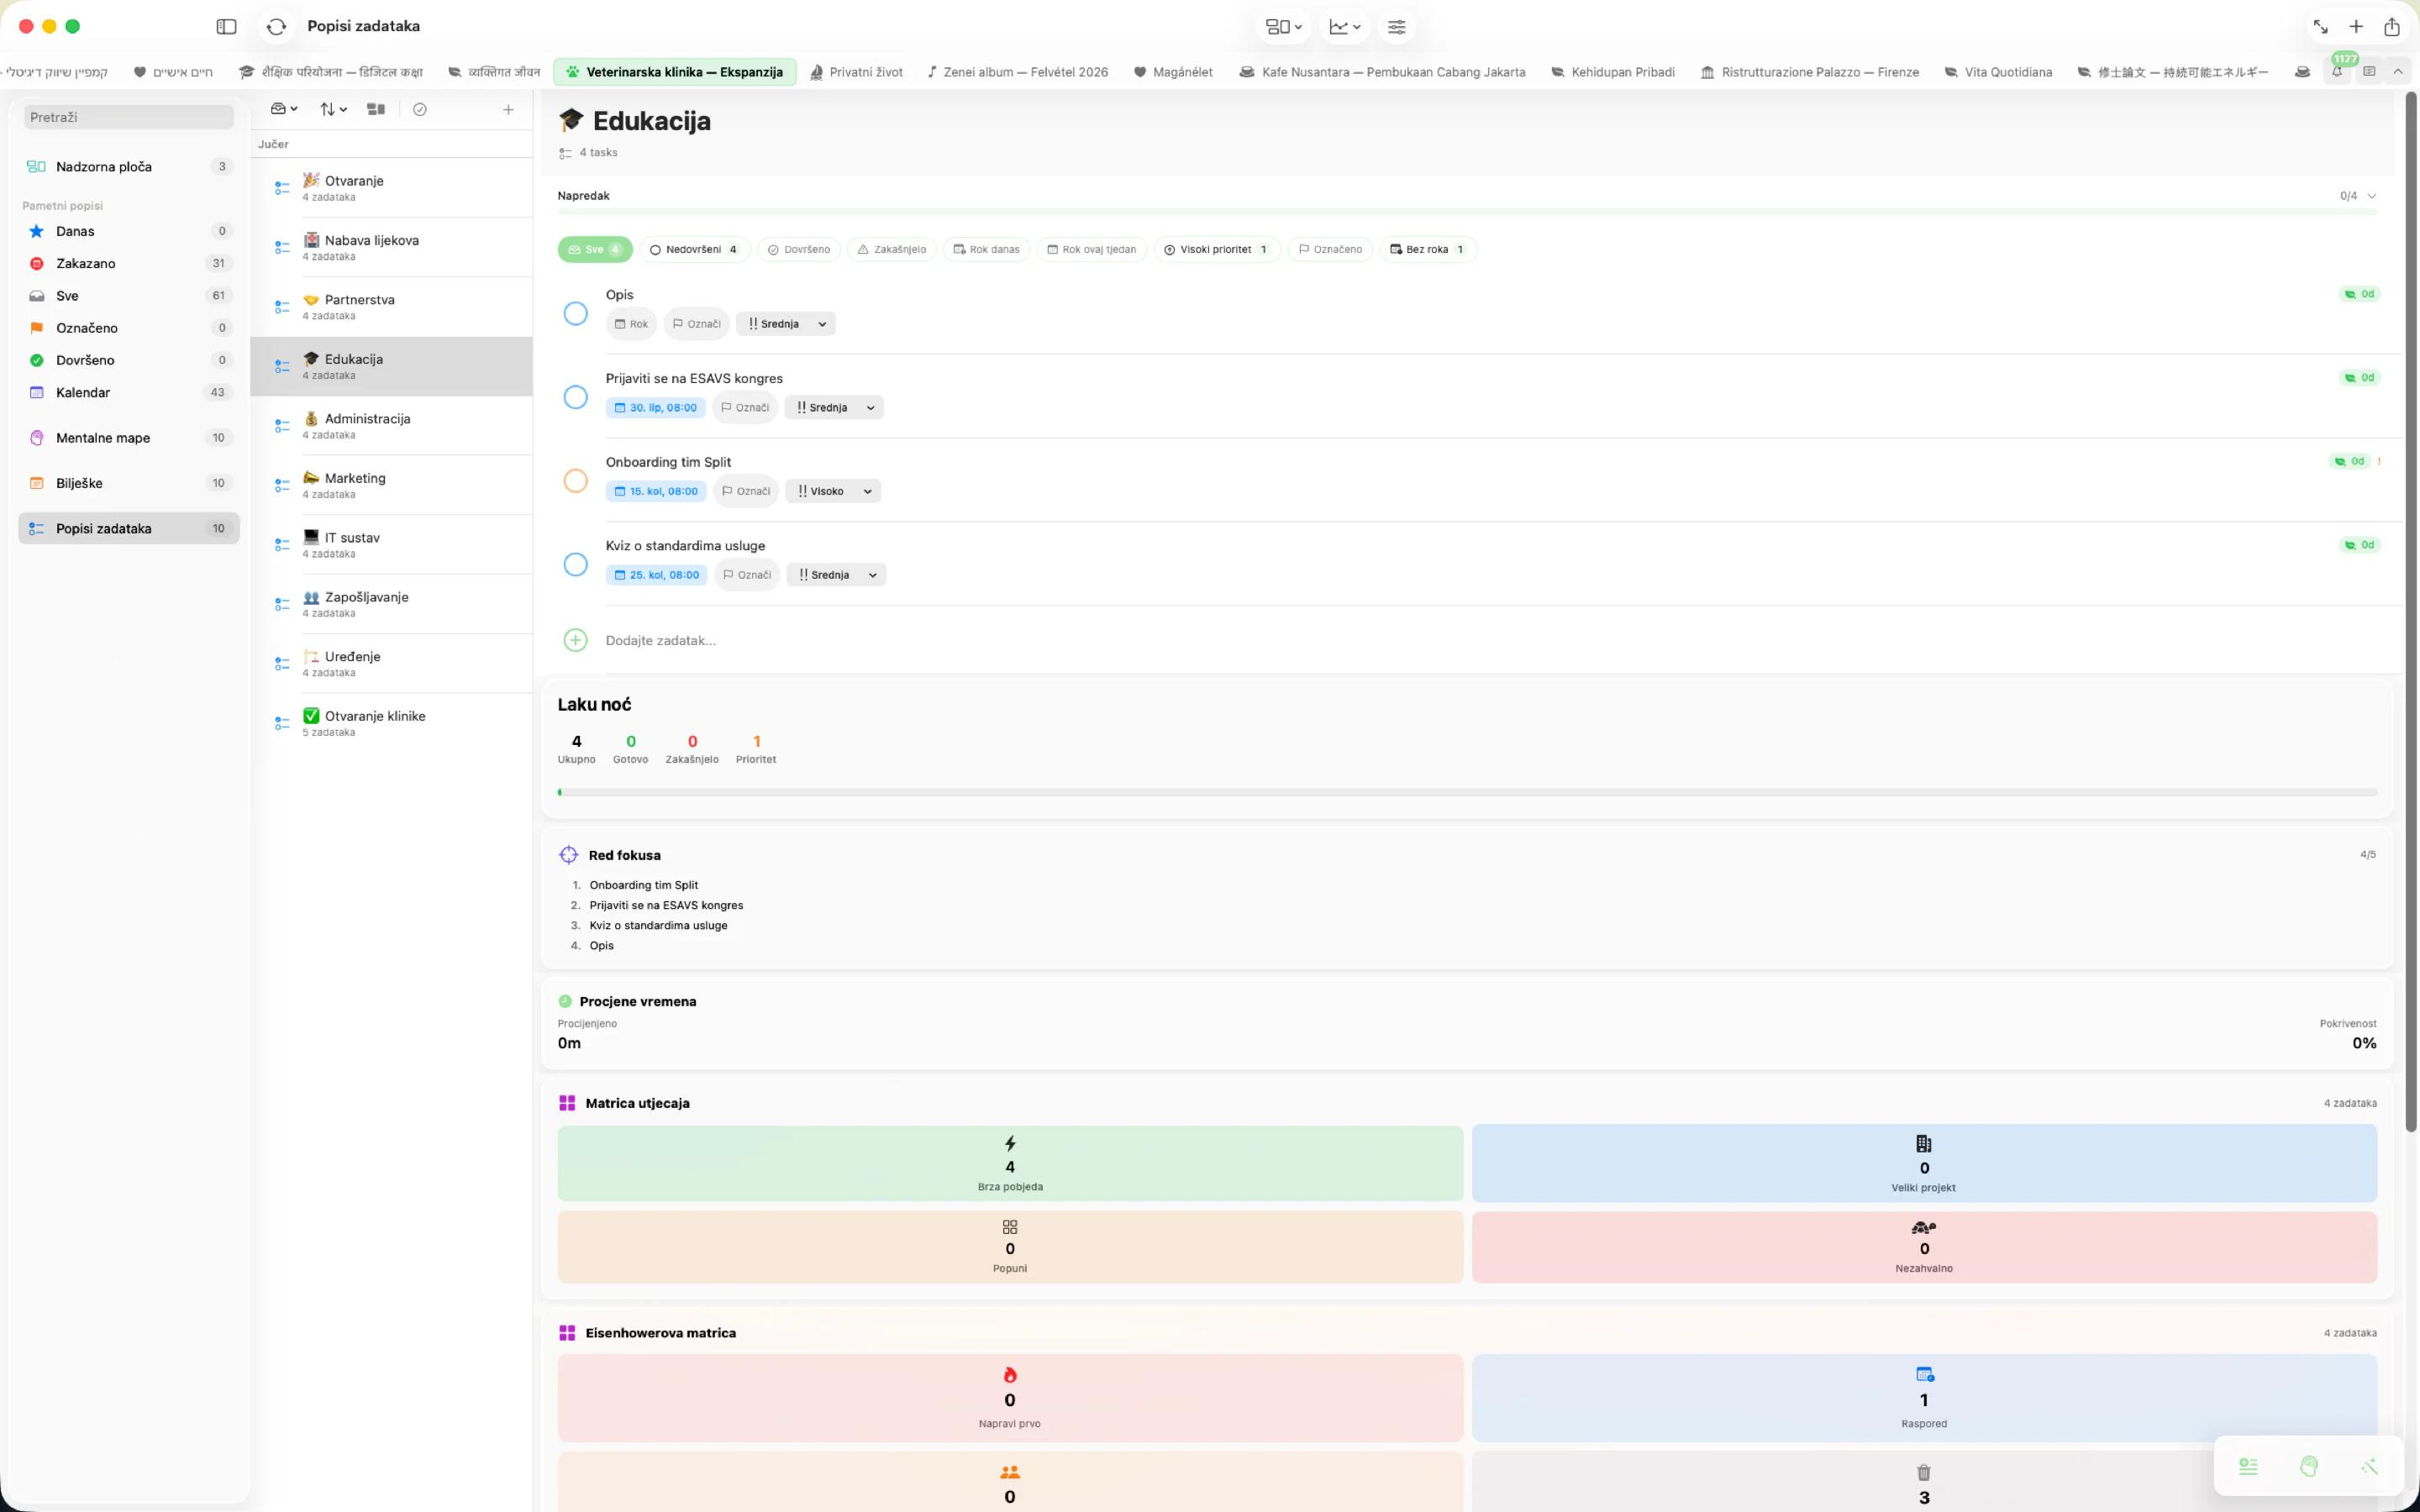Click the add task plus circle icon
The image size is (2420, 1512).
tap(575, 640)
